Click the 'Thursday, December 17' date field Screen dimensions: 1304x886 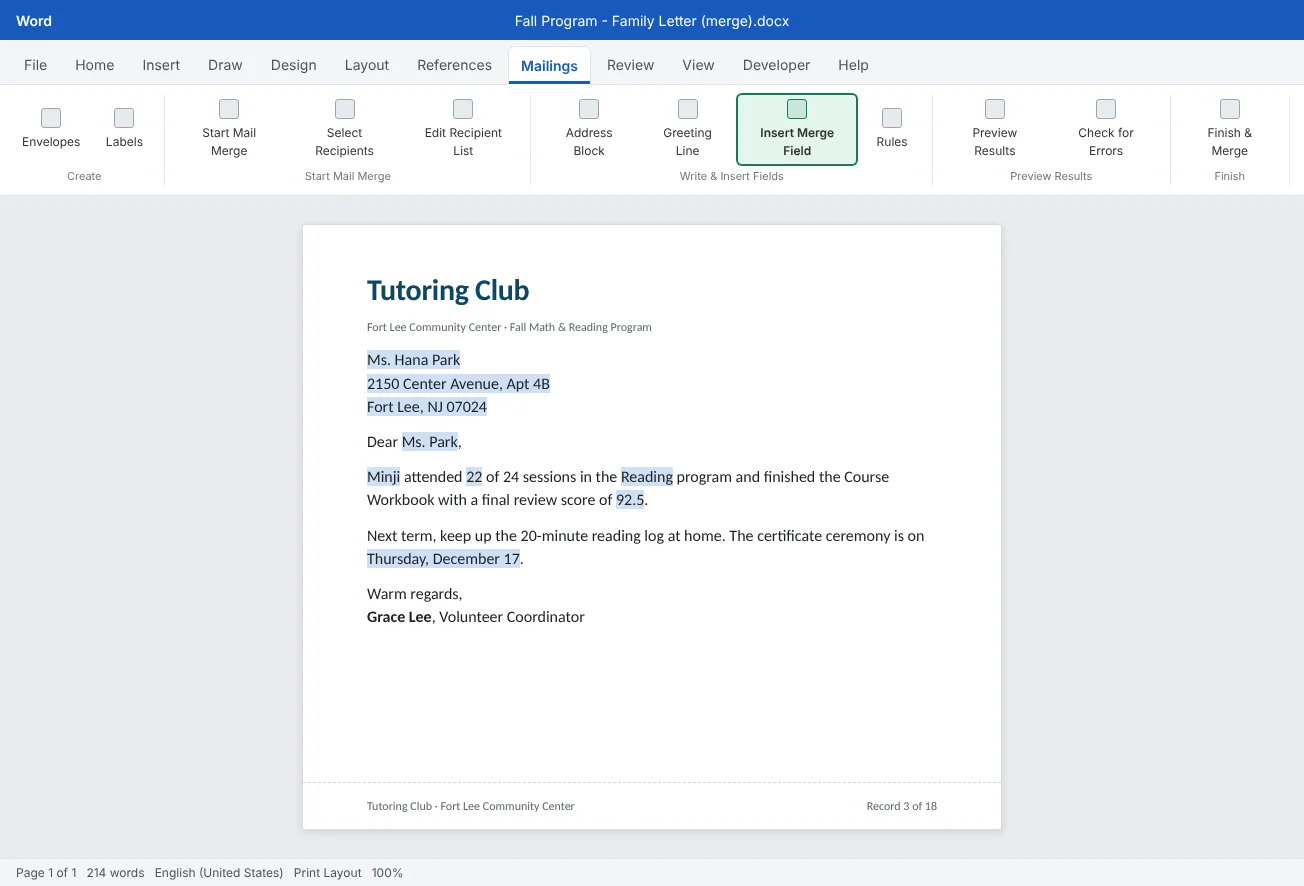(x=443, y=559)
